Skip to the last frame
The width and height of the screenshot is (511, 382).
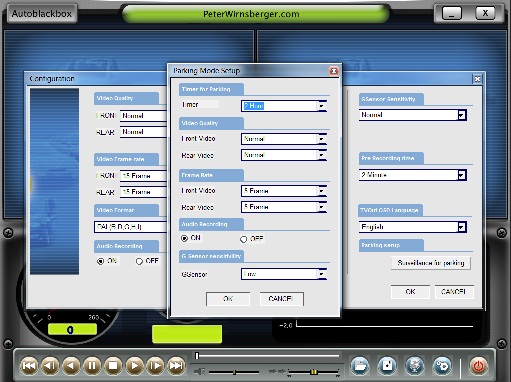click(176, 366)
